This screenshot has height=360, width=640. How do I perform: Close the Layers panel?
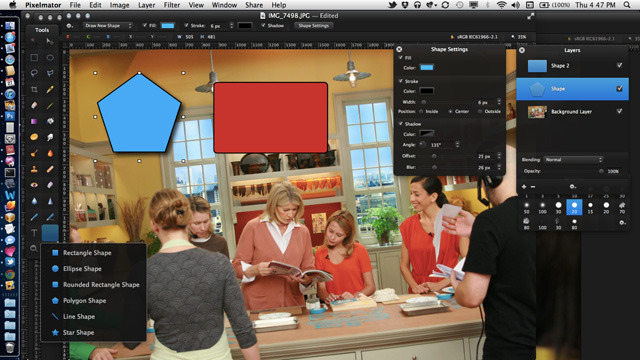pyautogui.click(x=522, y=50)
